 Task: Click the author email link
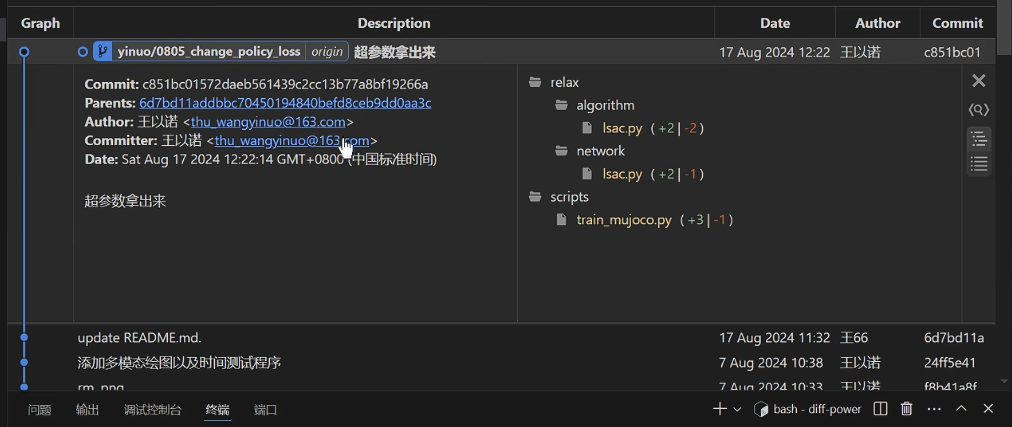click(268, 122)
